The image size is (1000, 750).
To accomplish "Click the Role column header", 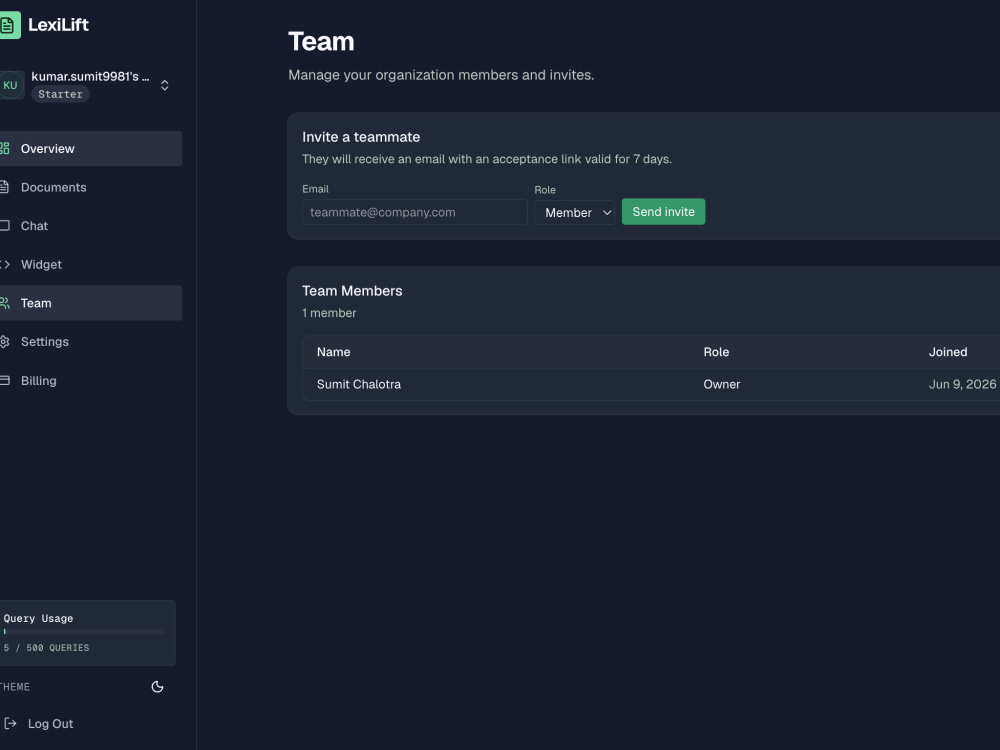I will pos(716,352).
